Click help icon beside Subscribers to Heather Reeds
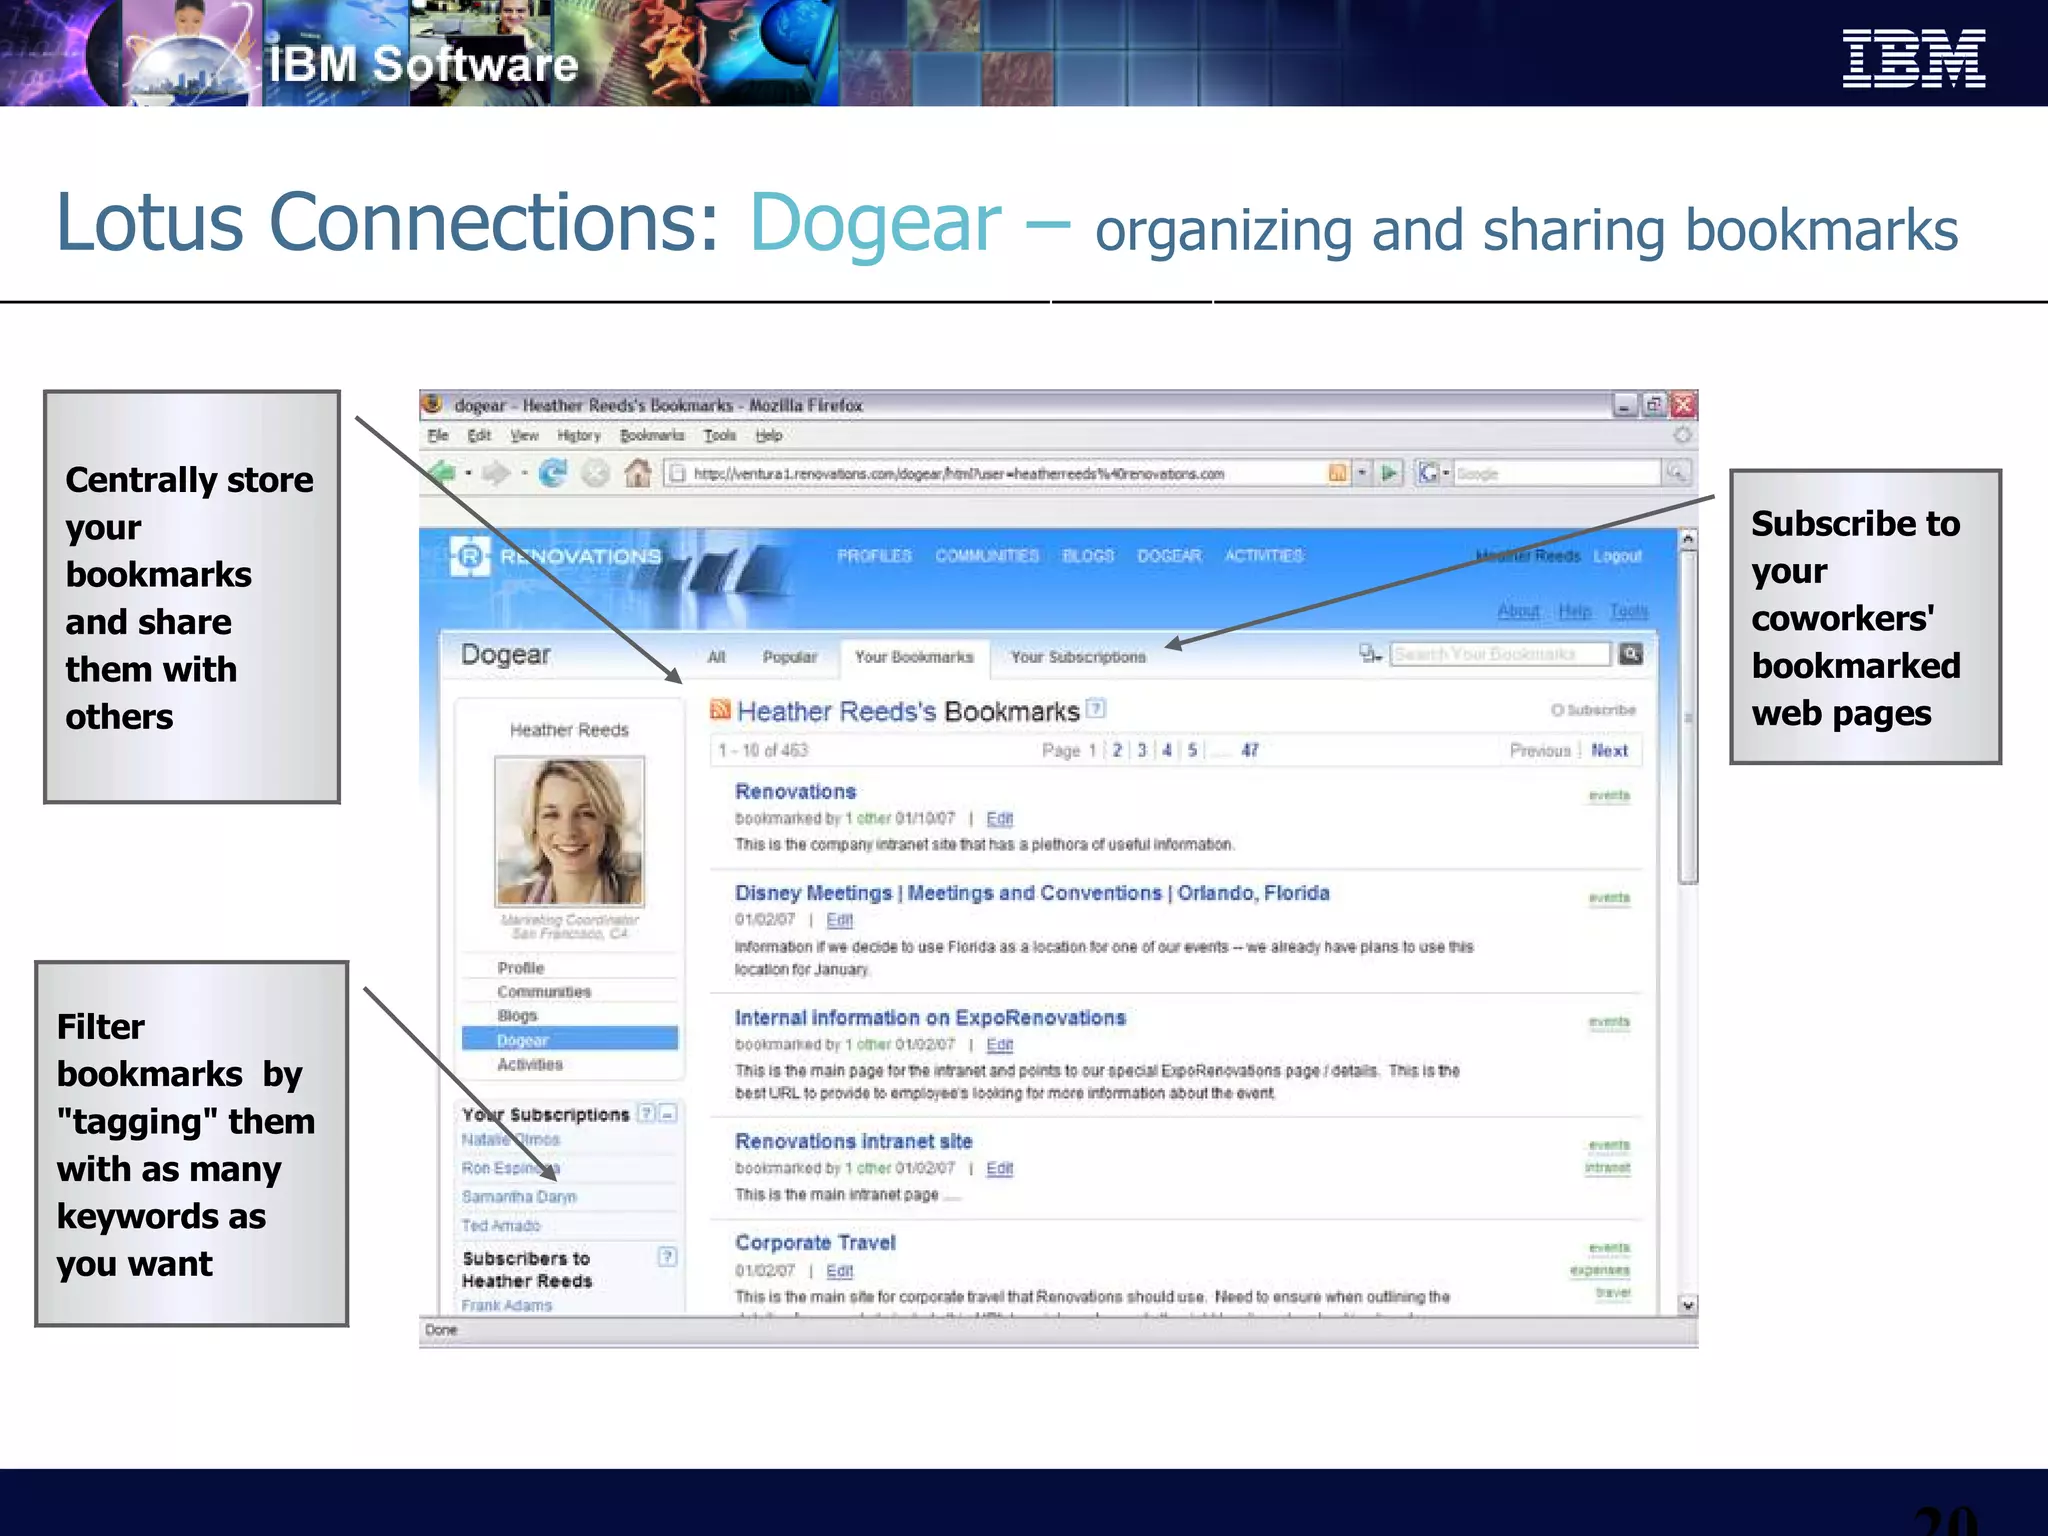The height and width of the screenshot is (1536, 2048). click(668, 1257)
